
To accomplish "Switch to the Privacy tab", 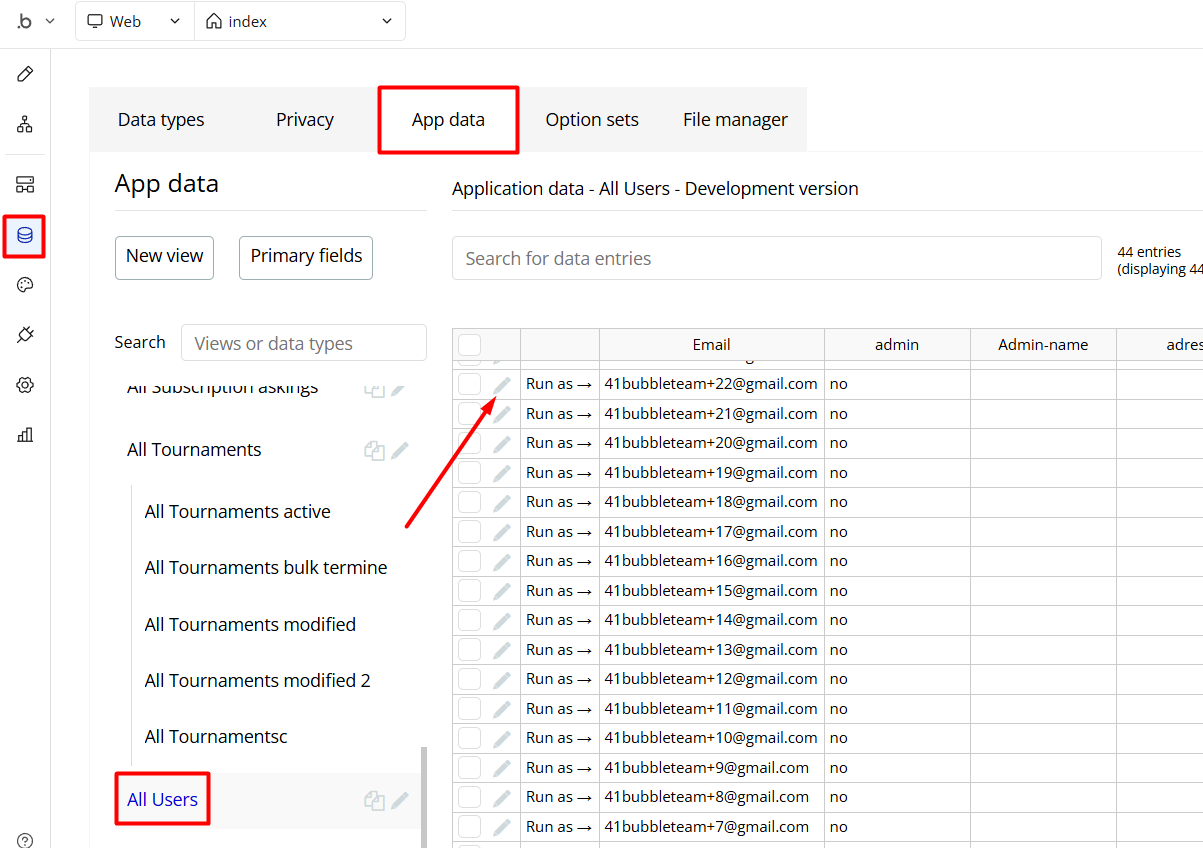I will 304,120.
